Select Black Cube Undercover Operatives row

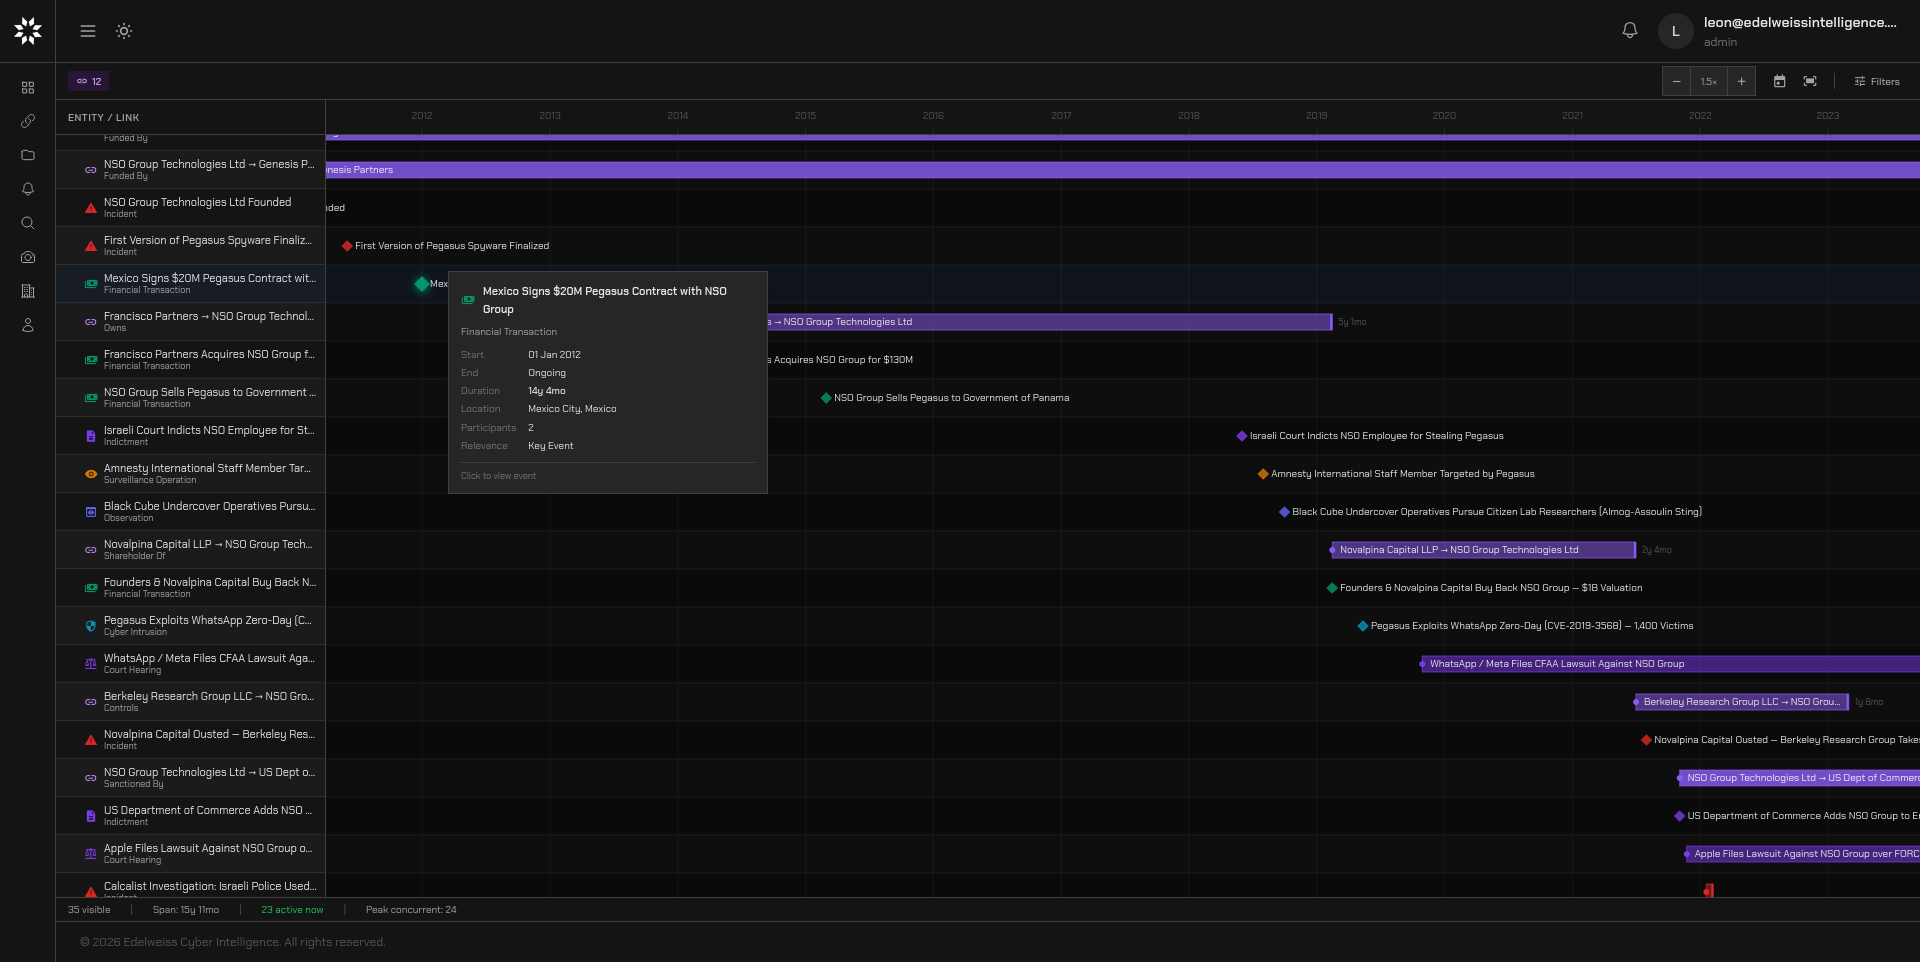[190, 512]
